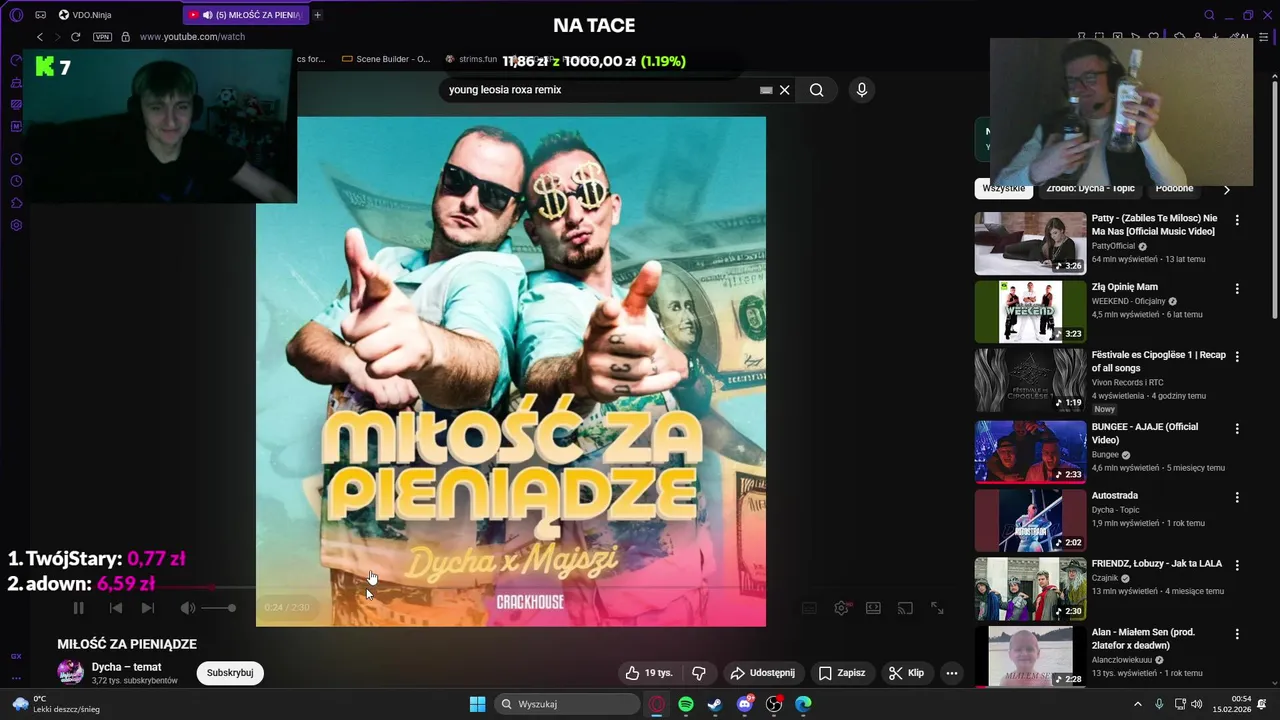
Task: Click the taskbar Wyszukaj search box
Action: click(x=568, y=704)
